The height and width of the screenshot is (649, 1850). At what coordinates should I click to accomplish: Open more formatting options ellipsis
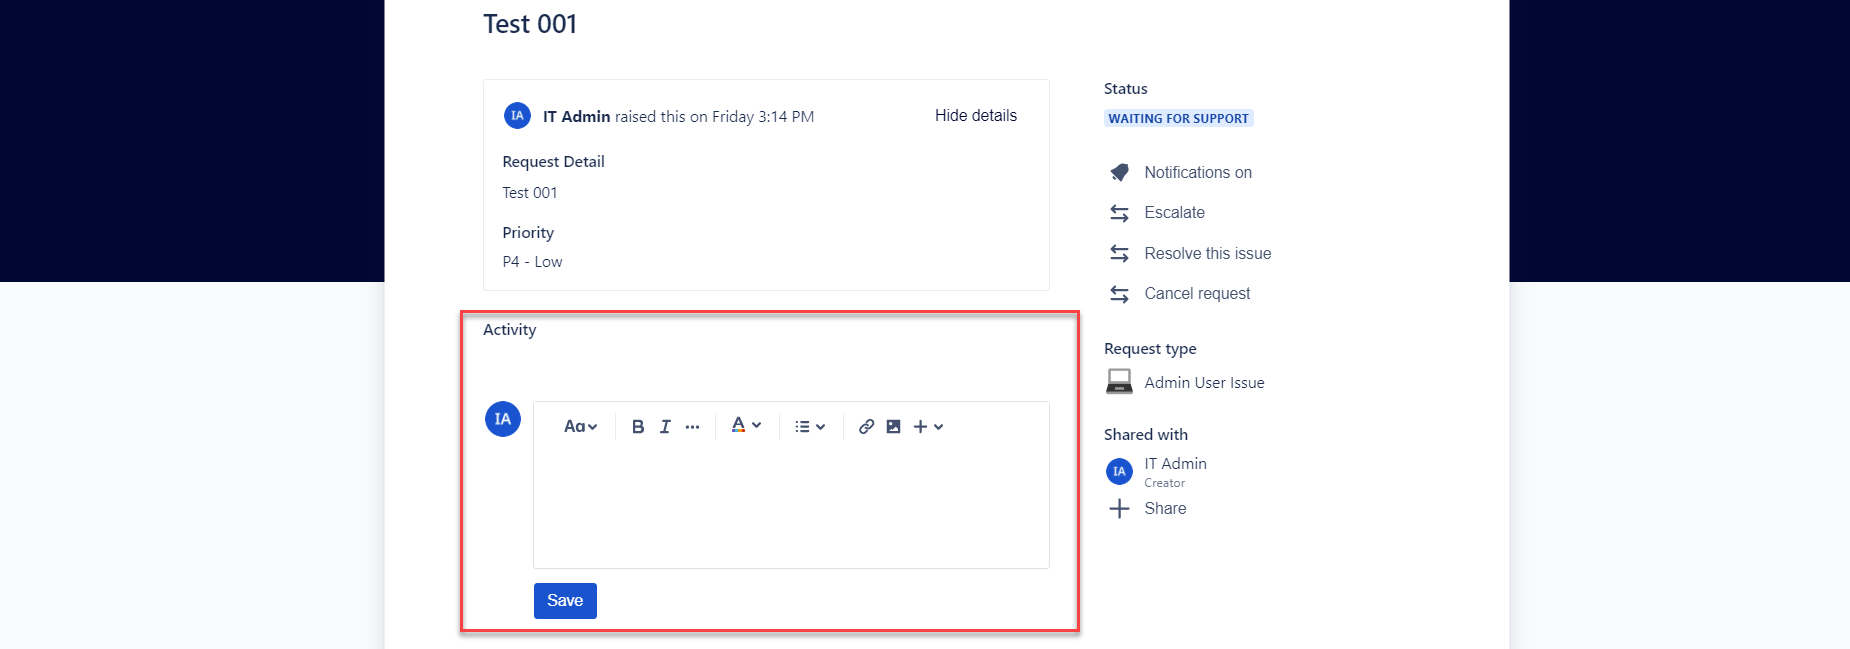[x=692, y=427]
